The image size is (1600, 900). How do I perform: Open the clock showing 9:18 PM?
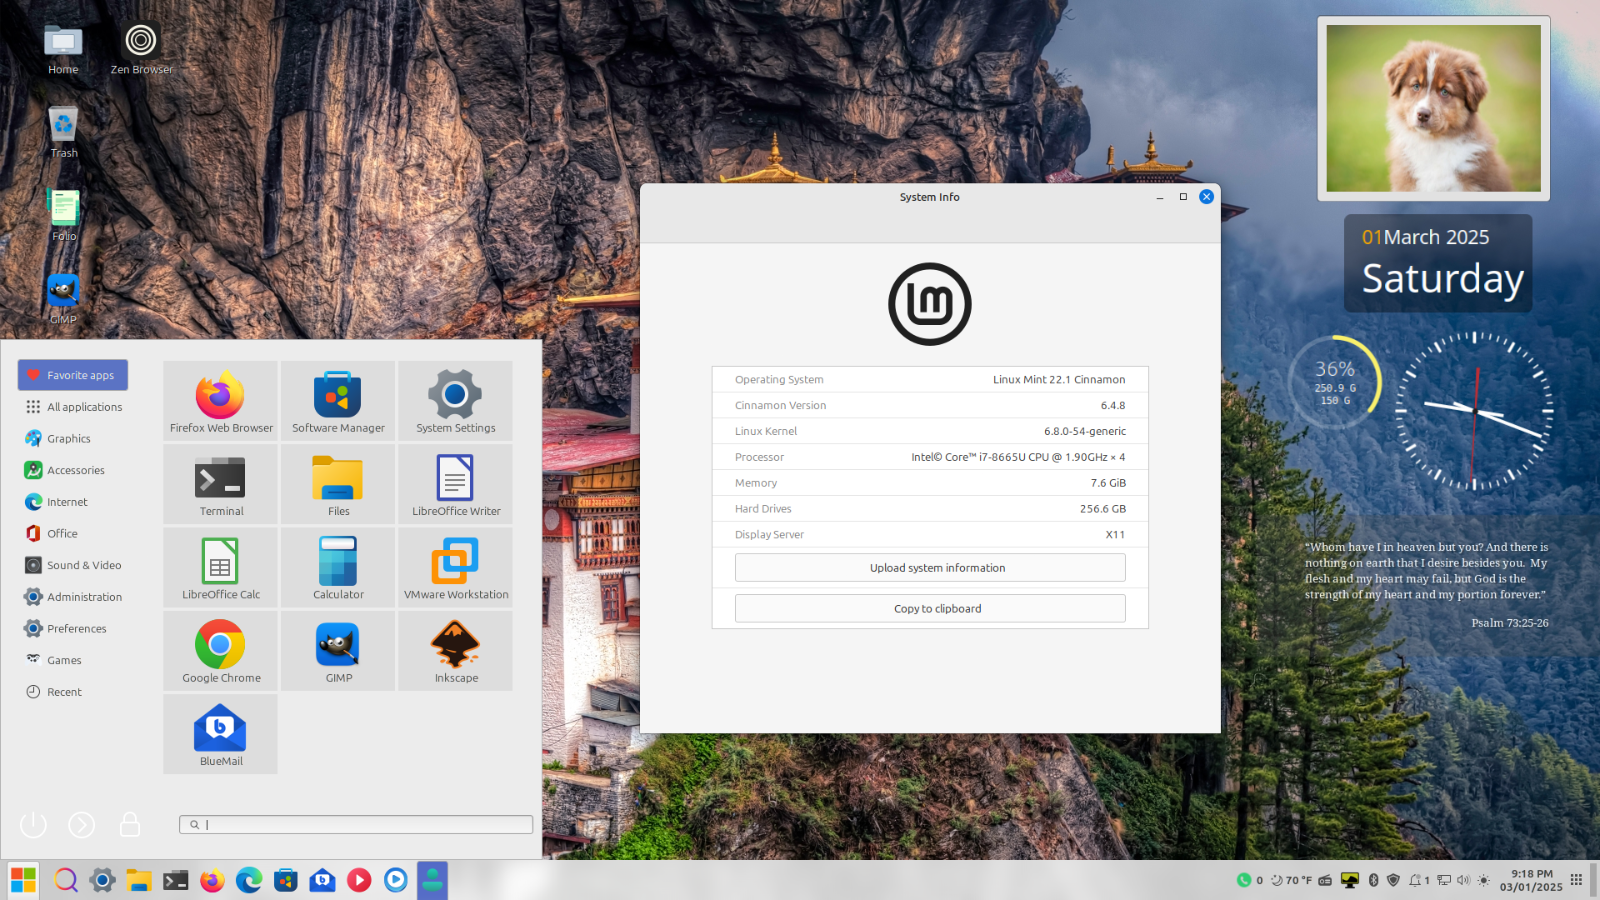pos(1531,880)
